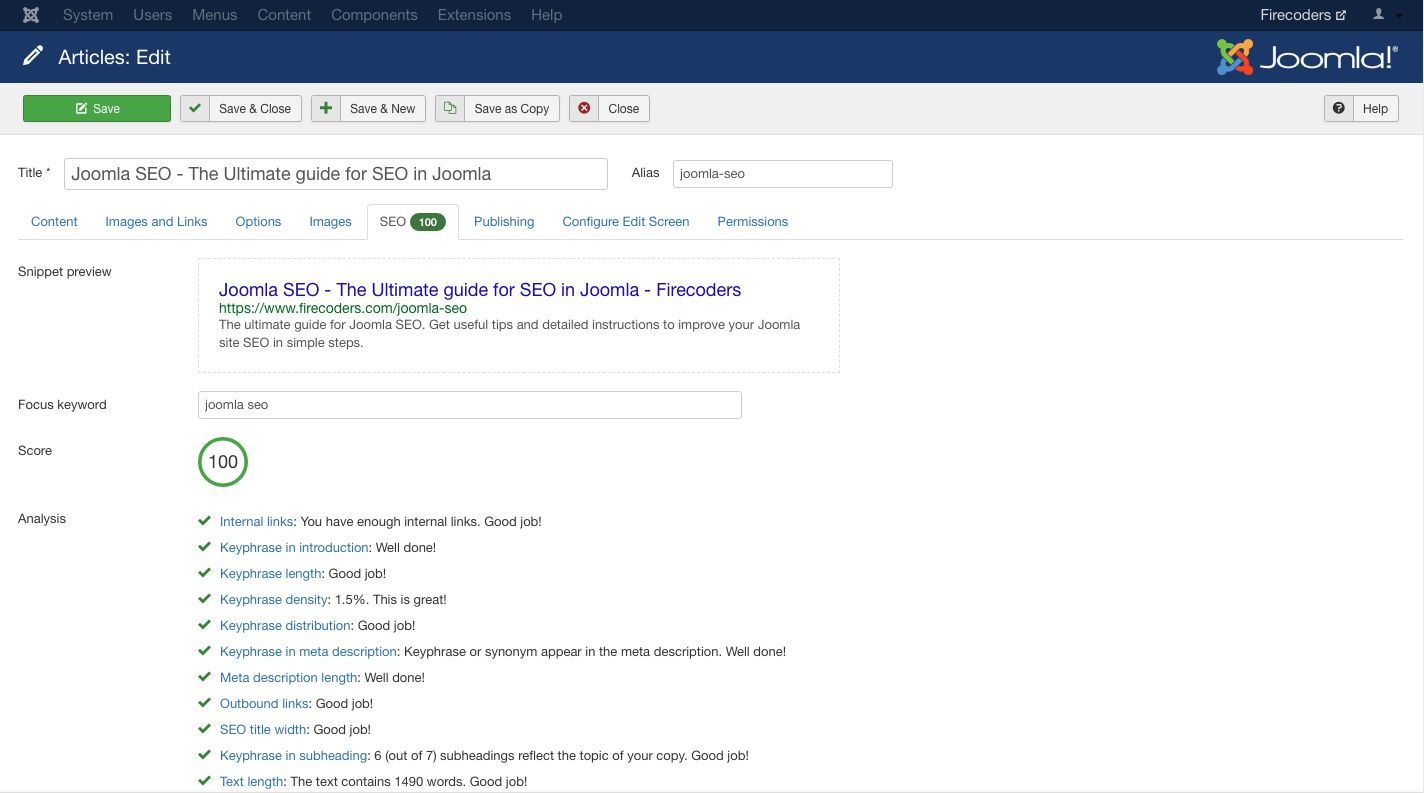
Task: Switch to the Images and Links tab
Action: coord(156,221)
